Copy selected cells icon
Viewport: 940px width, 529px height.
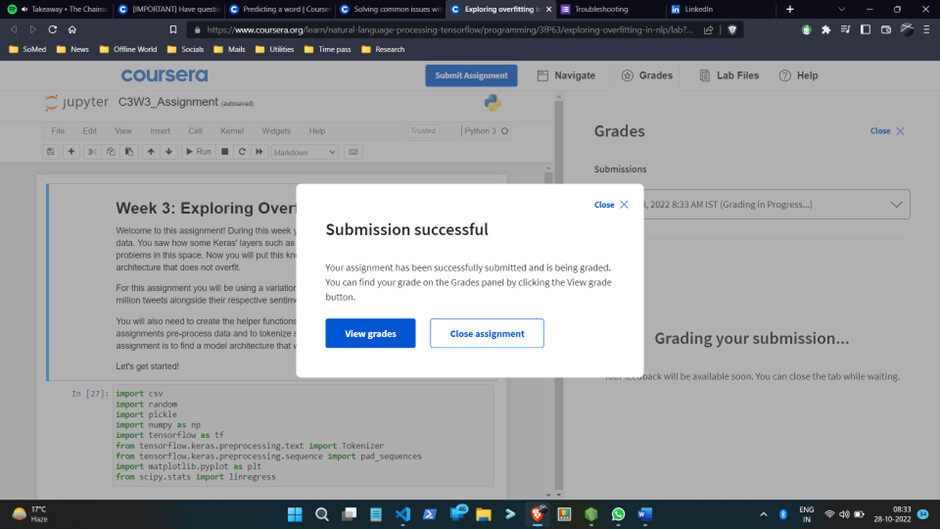[x=110, y=152]
